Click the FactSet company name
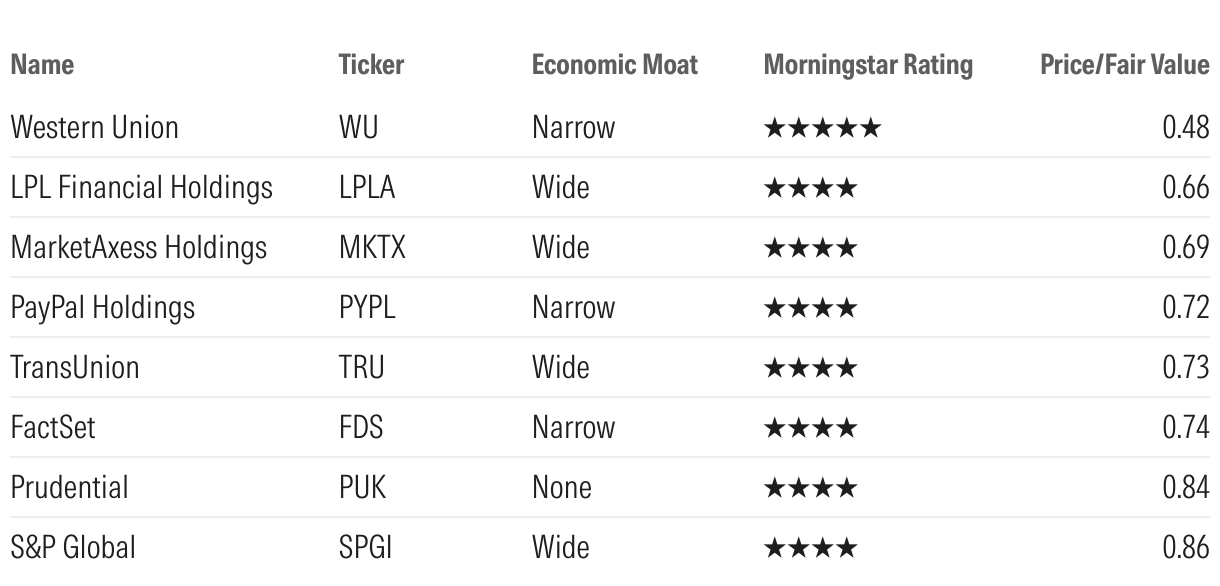 coord(53,427)
